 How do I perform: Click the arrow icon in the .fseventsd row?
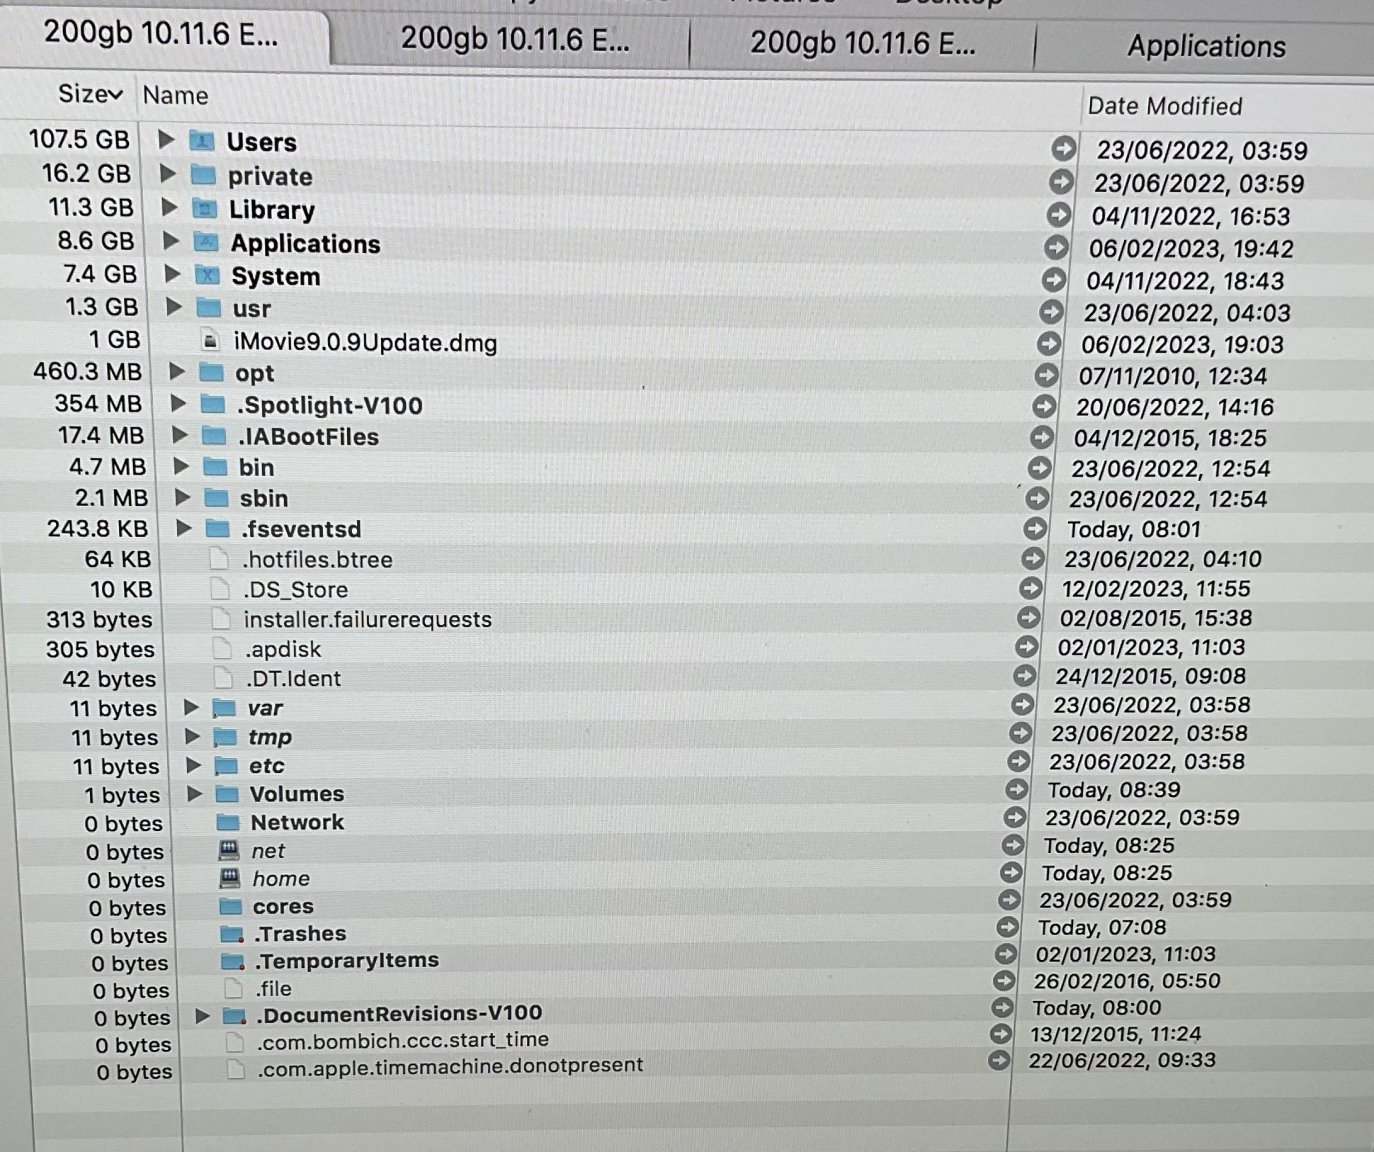[1035, 528]
